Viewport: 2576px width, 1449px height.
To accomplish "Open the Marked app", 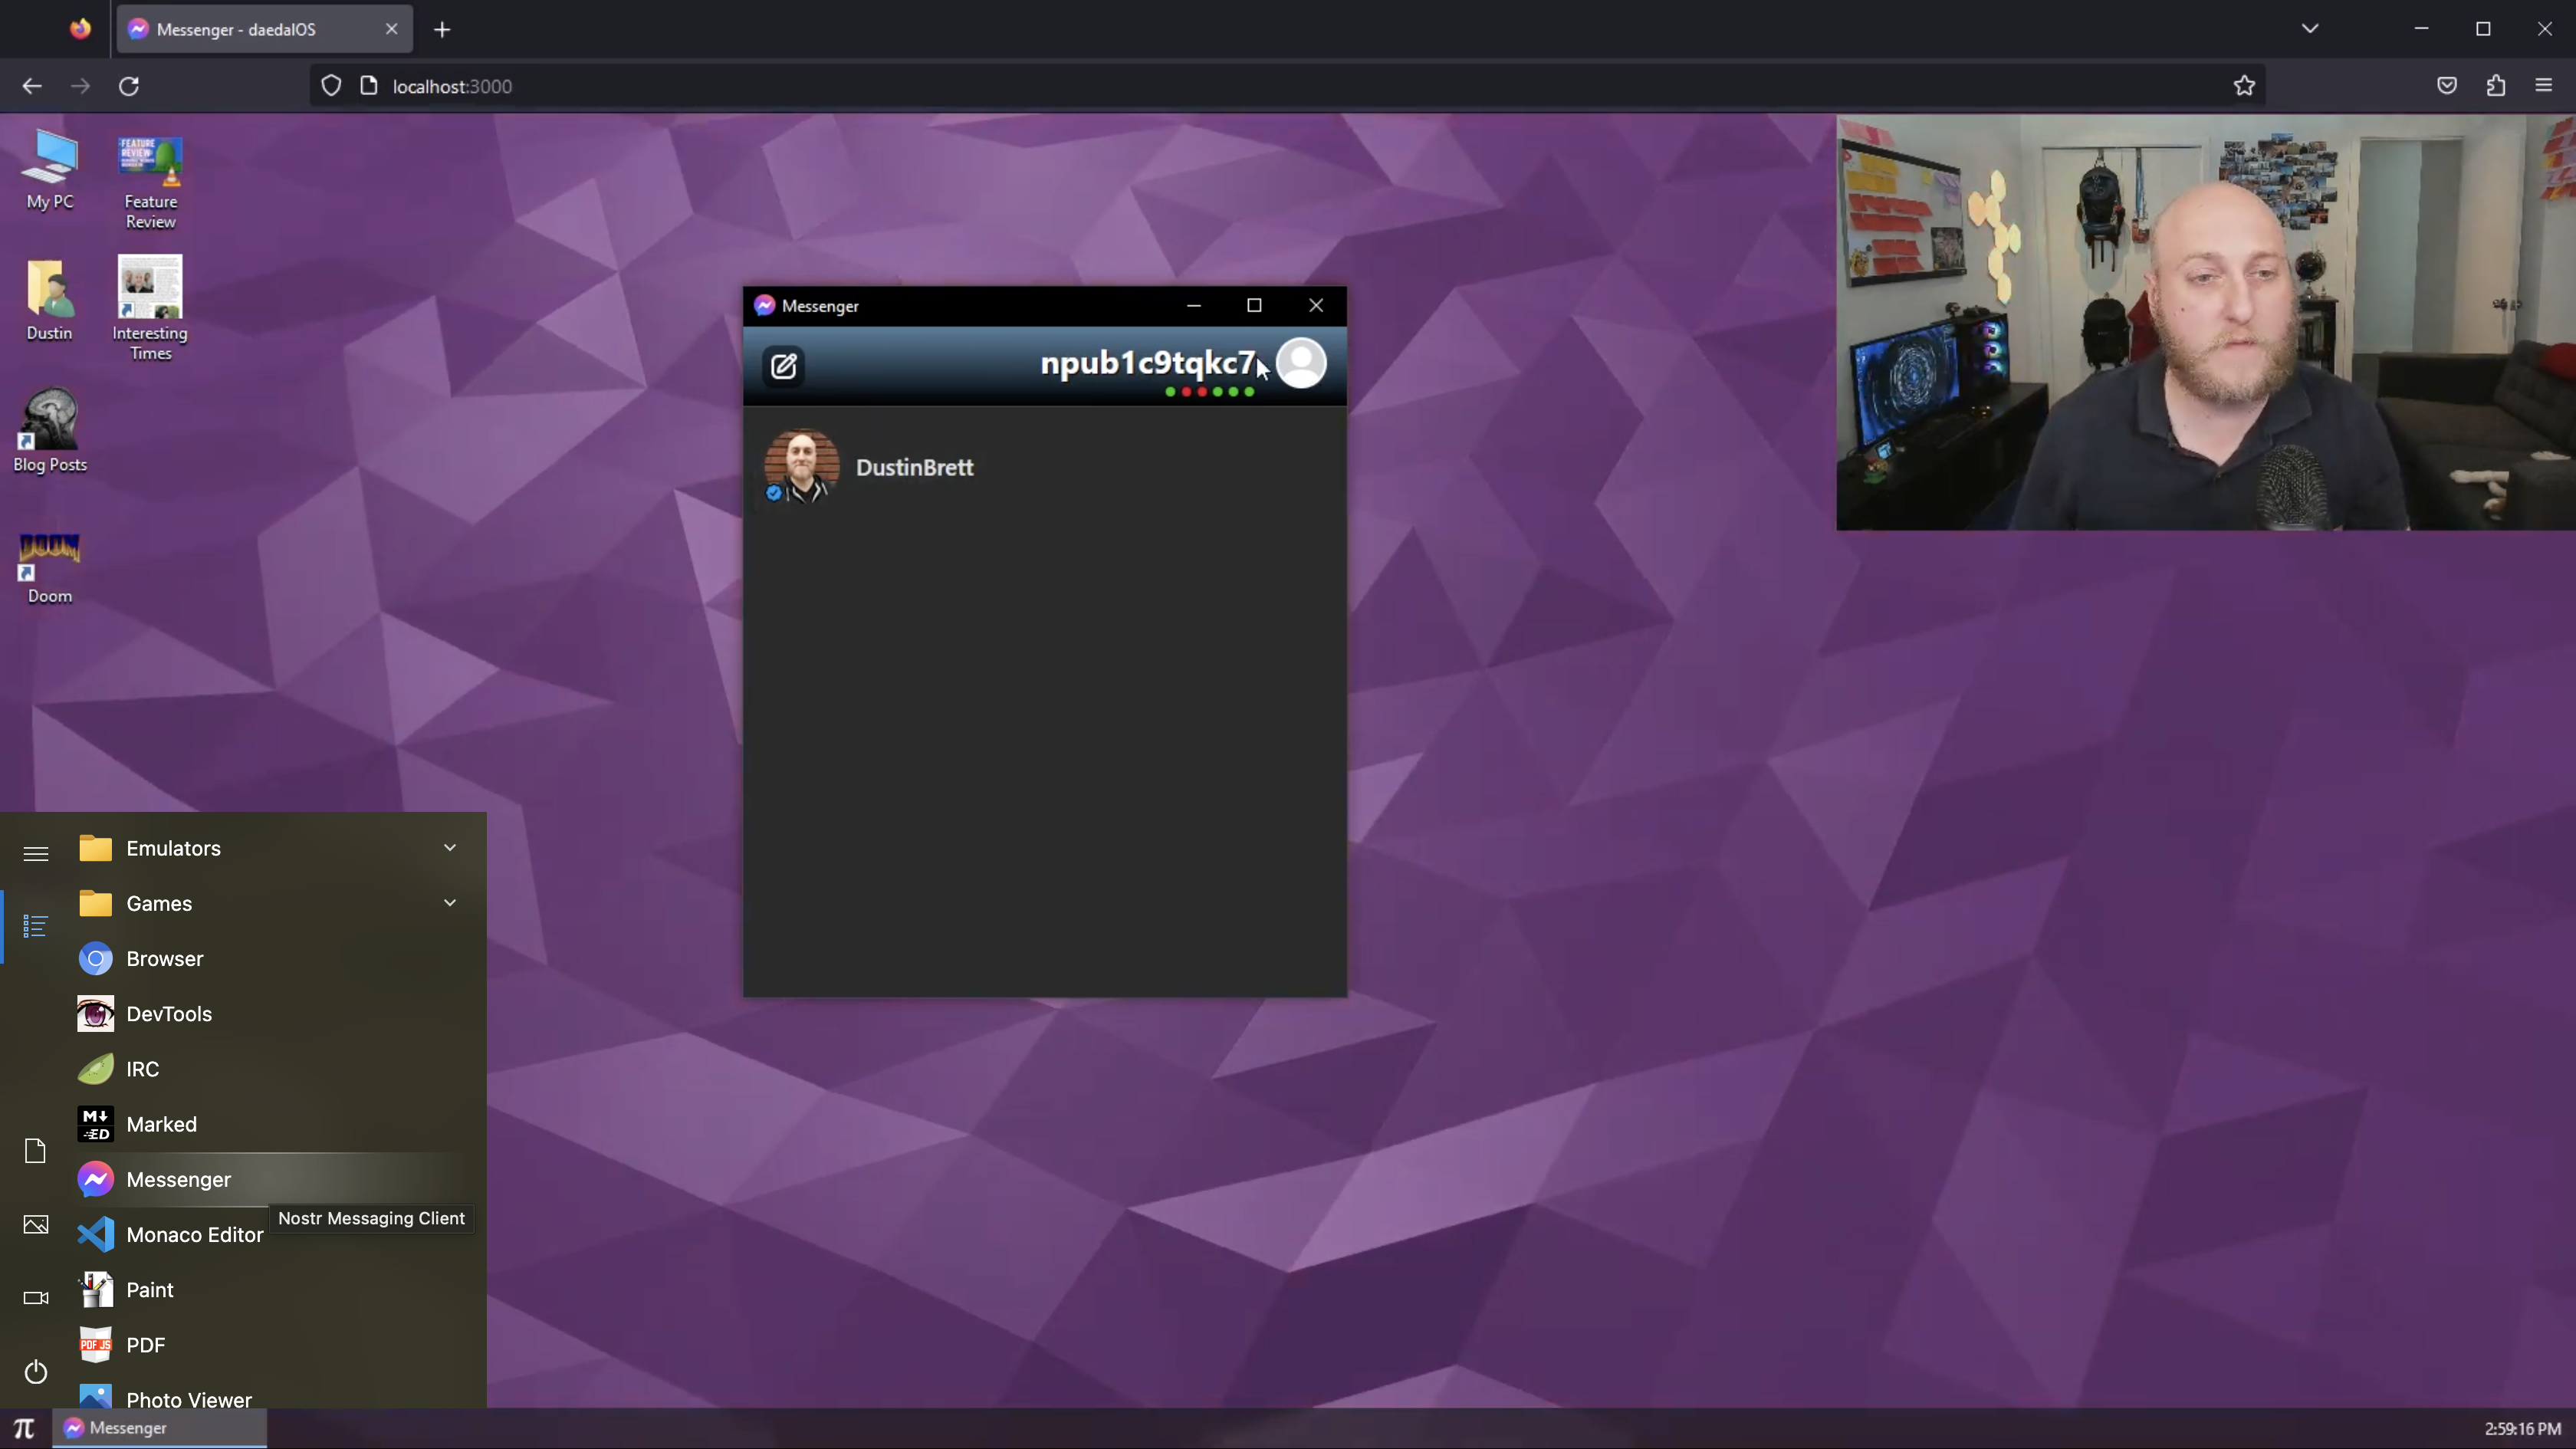I will pos(161,1124).
